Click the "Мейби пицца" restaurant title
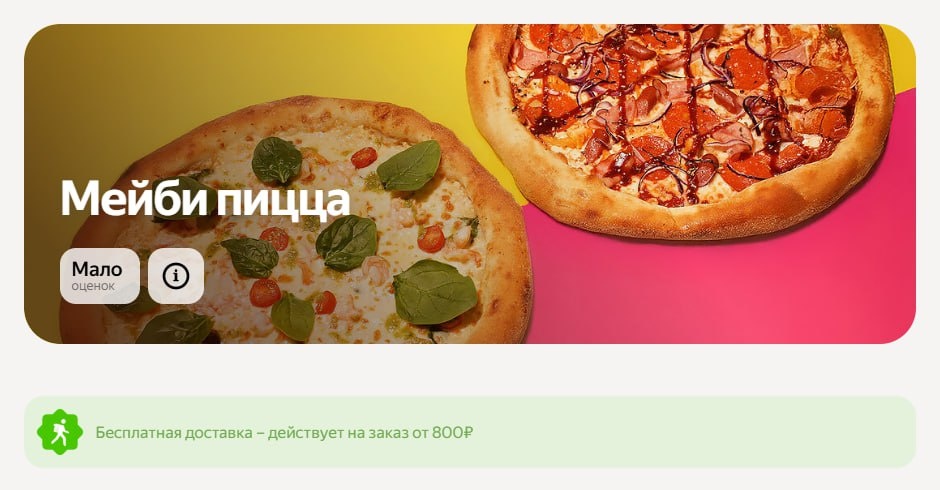940x490 pixels. [205, 199]
